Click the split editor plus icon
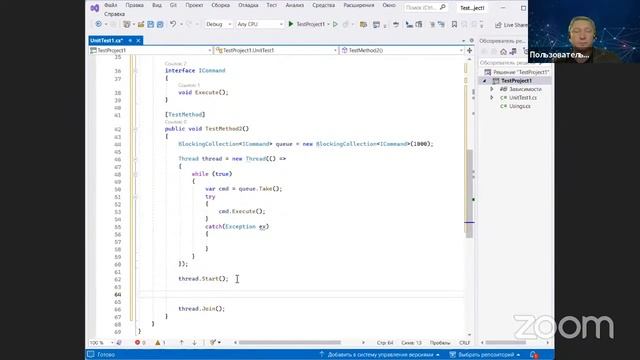The width and height of the screenshot is (640, 360). 469,50
